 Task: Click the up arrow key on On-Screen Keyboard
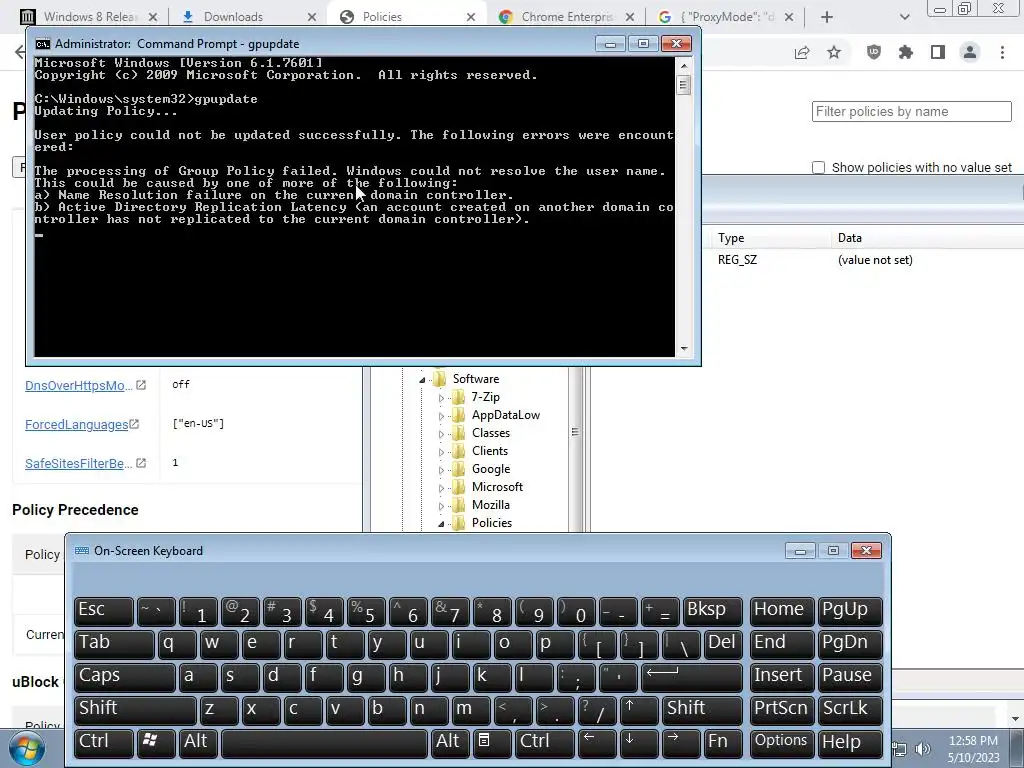point(639,709)
